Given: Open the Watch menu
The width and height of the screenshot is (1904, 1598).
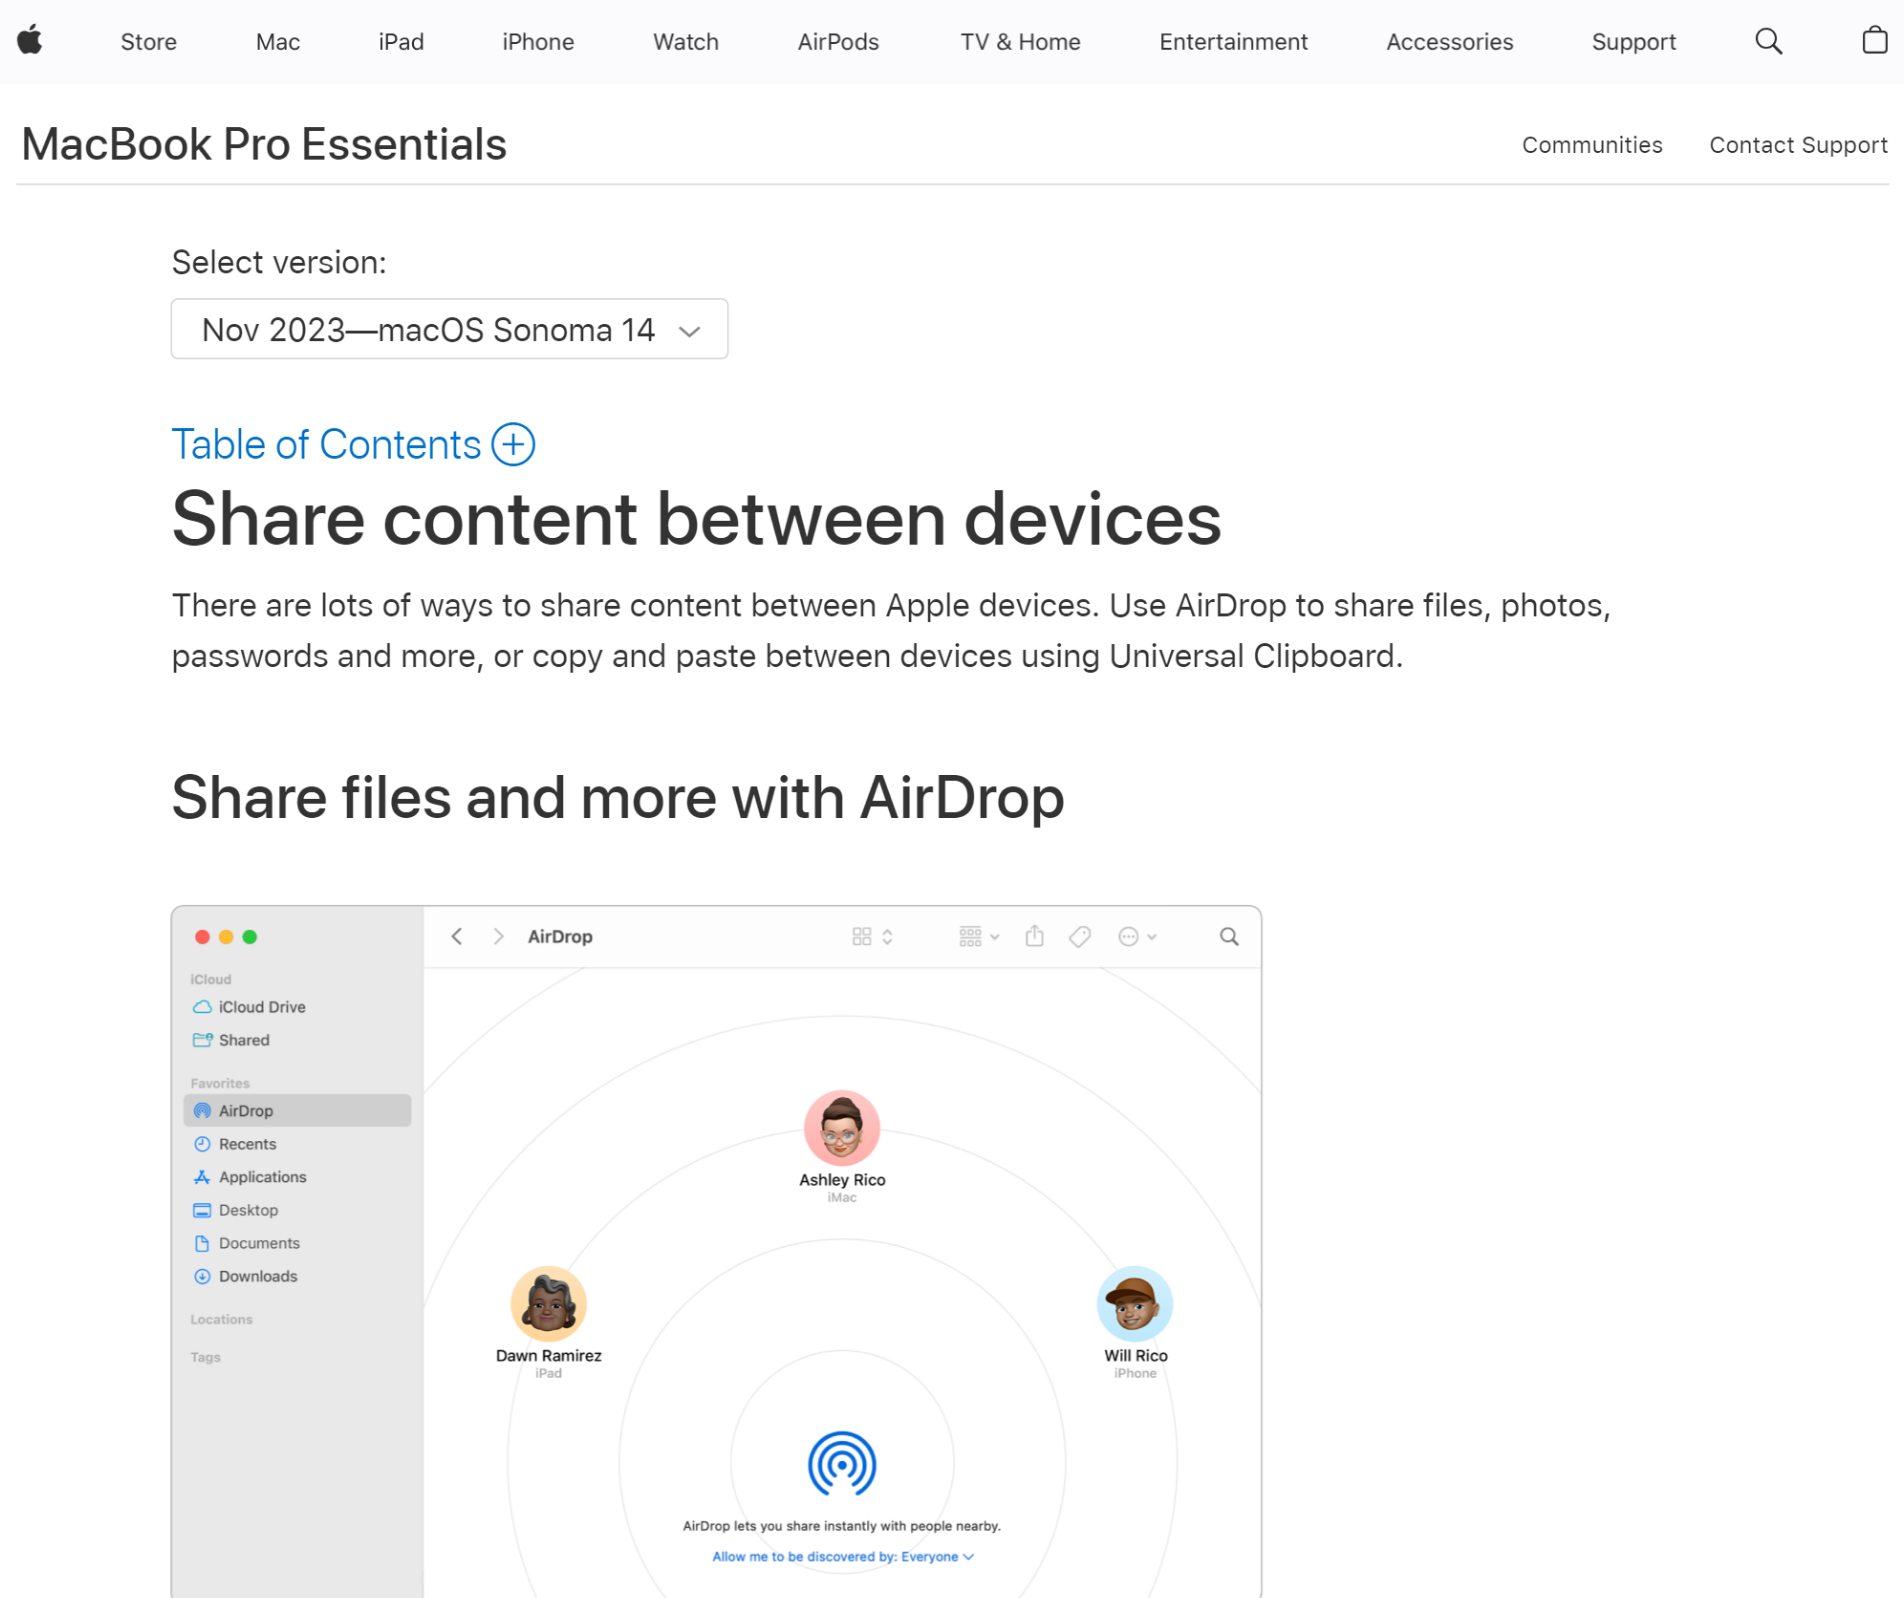Looking at the screenshot, I should click(685, 42).
